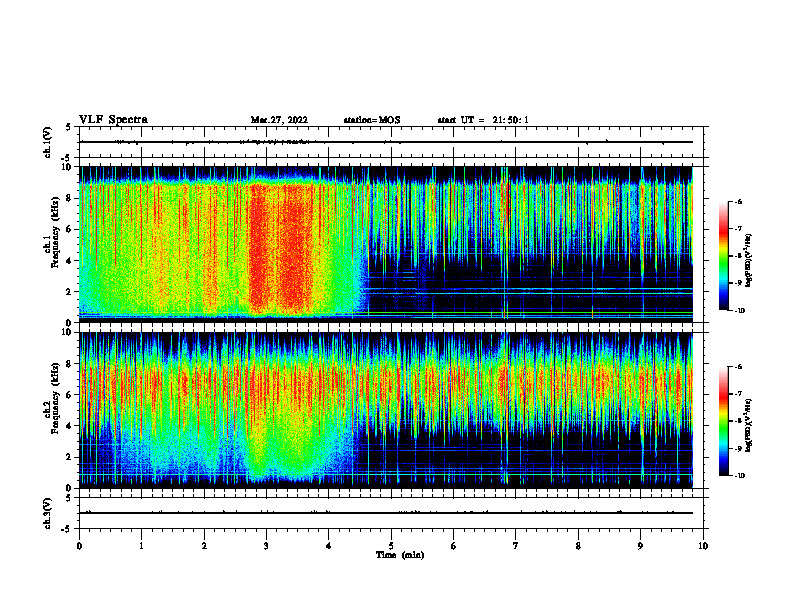This screenshot has width=792, height=612.
Task: Click the "10" kHz tick on ch.2 frequency axis
Action: tap(68, 333)
